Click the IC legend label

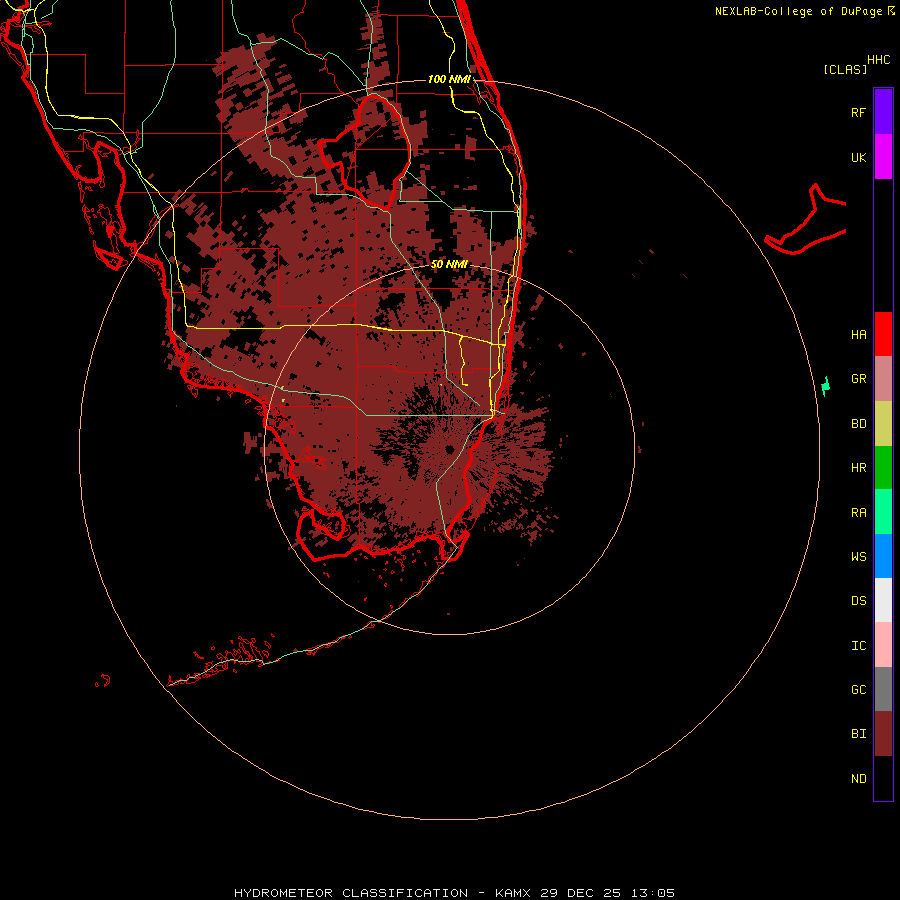click(858, 646)
